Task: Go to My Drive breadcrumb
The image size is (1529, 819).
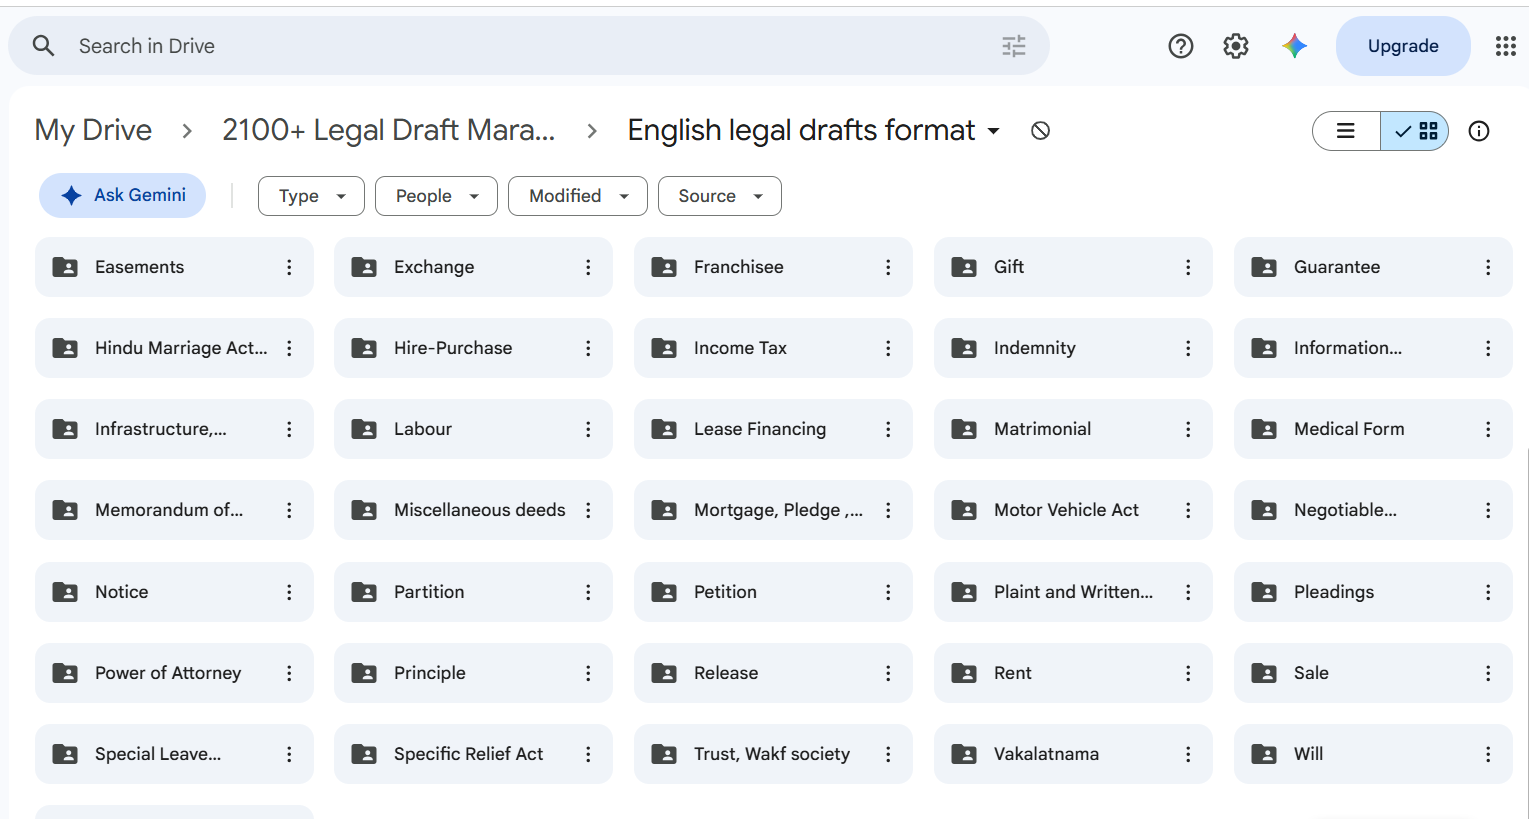Action: [x=93, y=130]
